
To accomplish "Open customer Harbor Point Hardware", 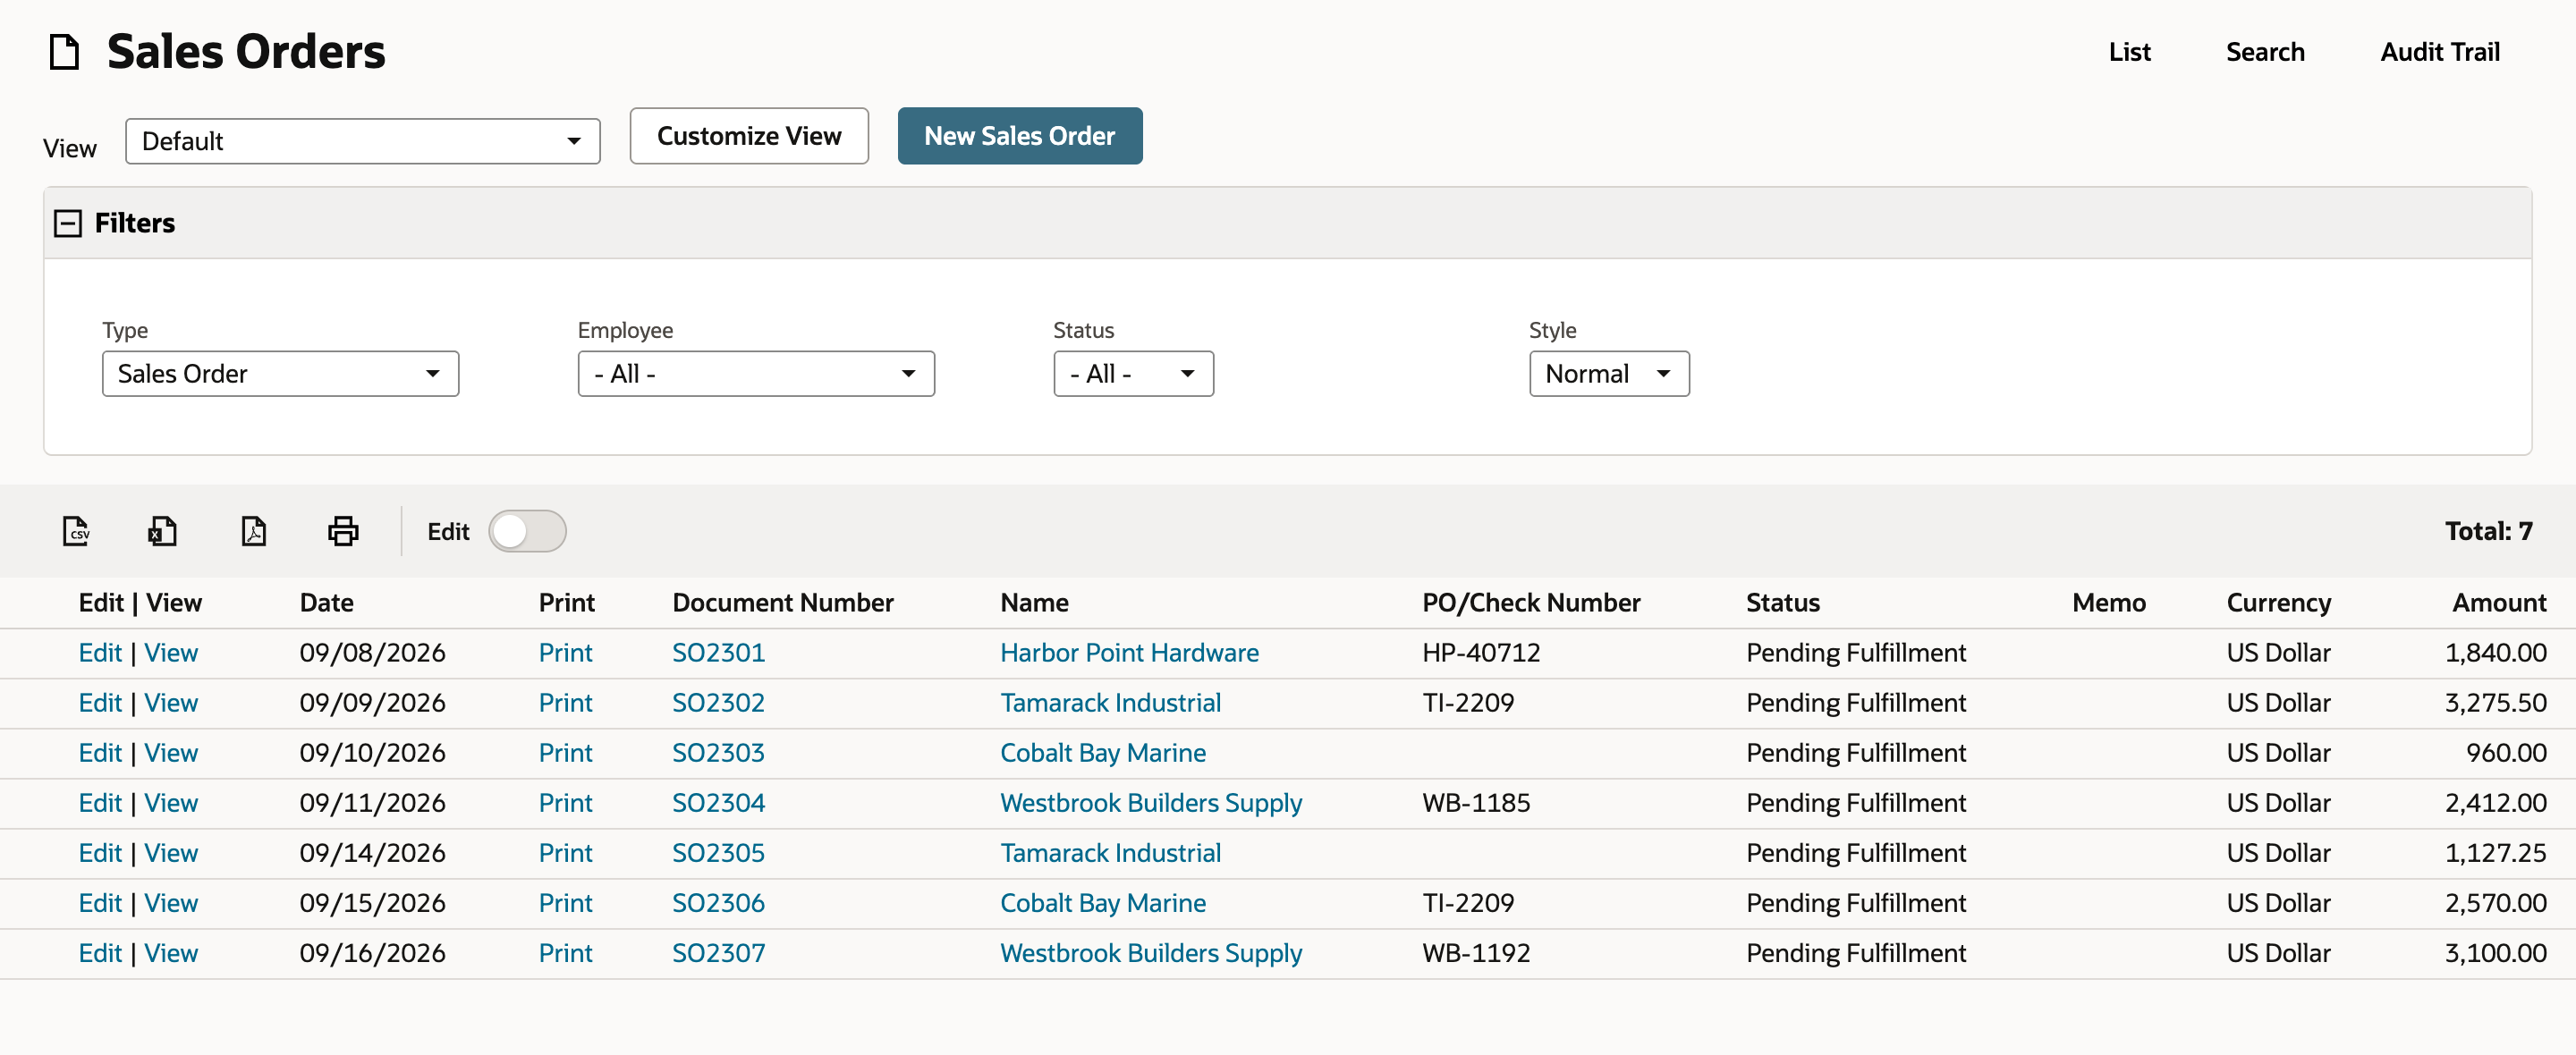I will 1129,653.
